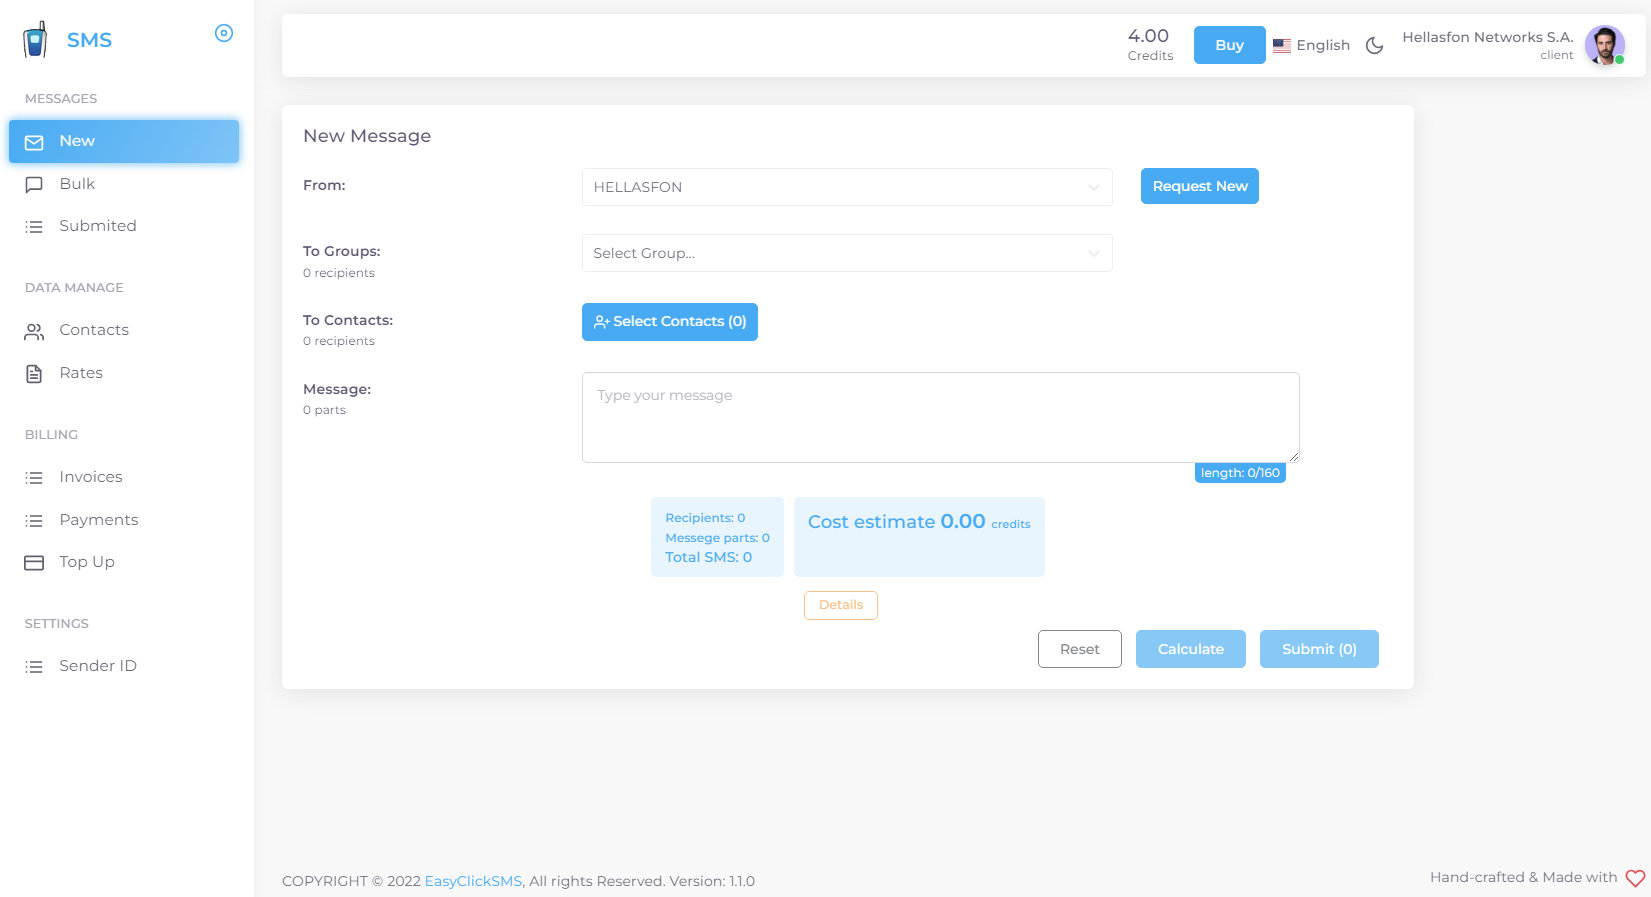Click the New Message heading
This screenshot has height=897, width=1651.
367,136
